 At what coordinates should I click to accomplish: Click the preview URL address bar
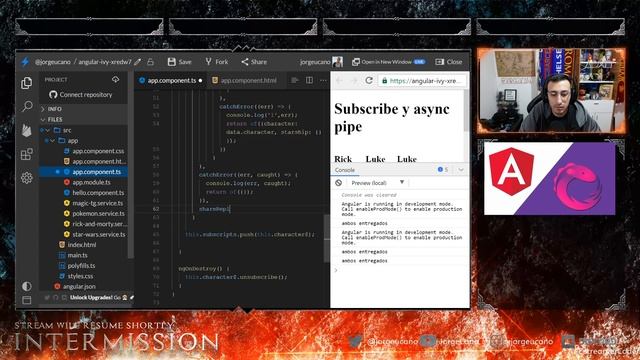(422, 80)
